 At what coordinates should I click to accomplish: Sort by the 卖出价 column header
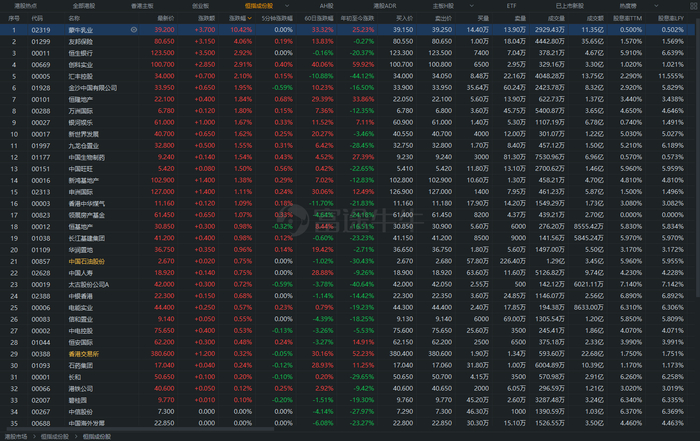(x=443, y=18)
